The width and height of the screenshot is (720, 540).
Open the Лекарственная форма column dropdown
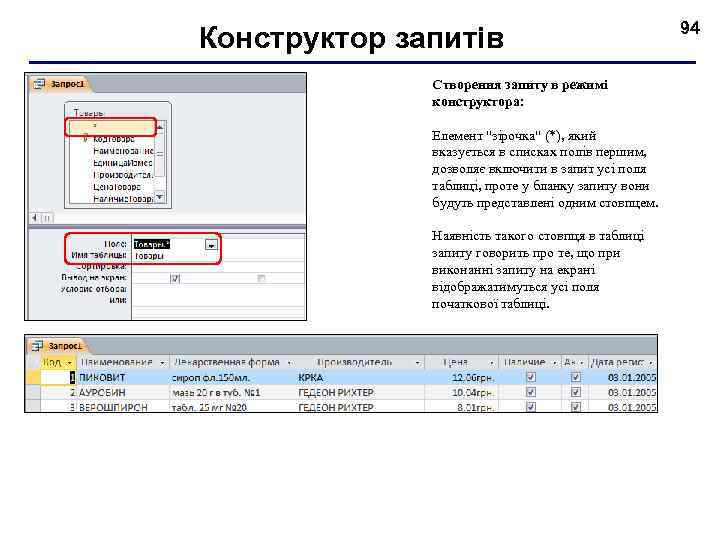coord(289,363)
